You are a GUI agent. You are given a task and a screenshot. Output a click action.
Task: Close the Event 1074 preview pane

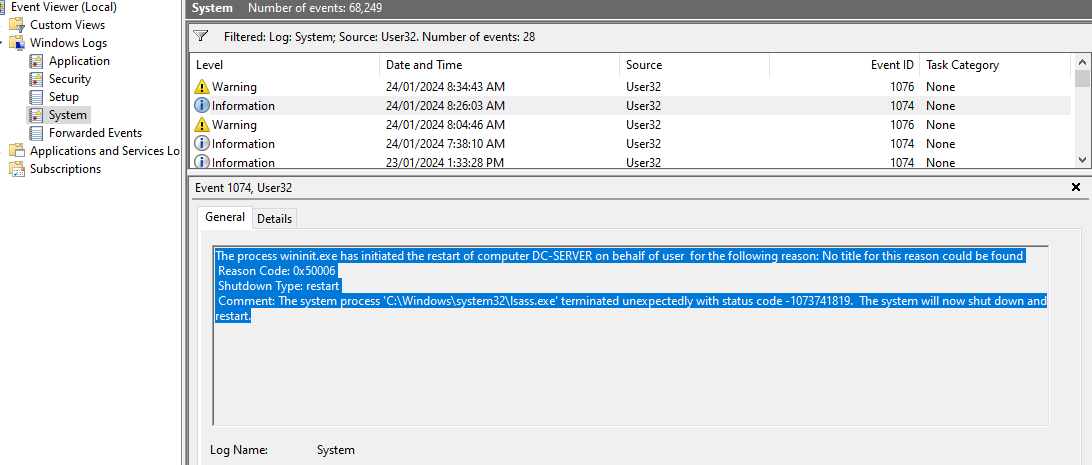click(1075, 187)
